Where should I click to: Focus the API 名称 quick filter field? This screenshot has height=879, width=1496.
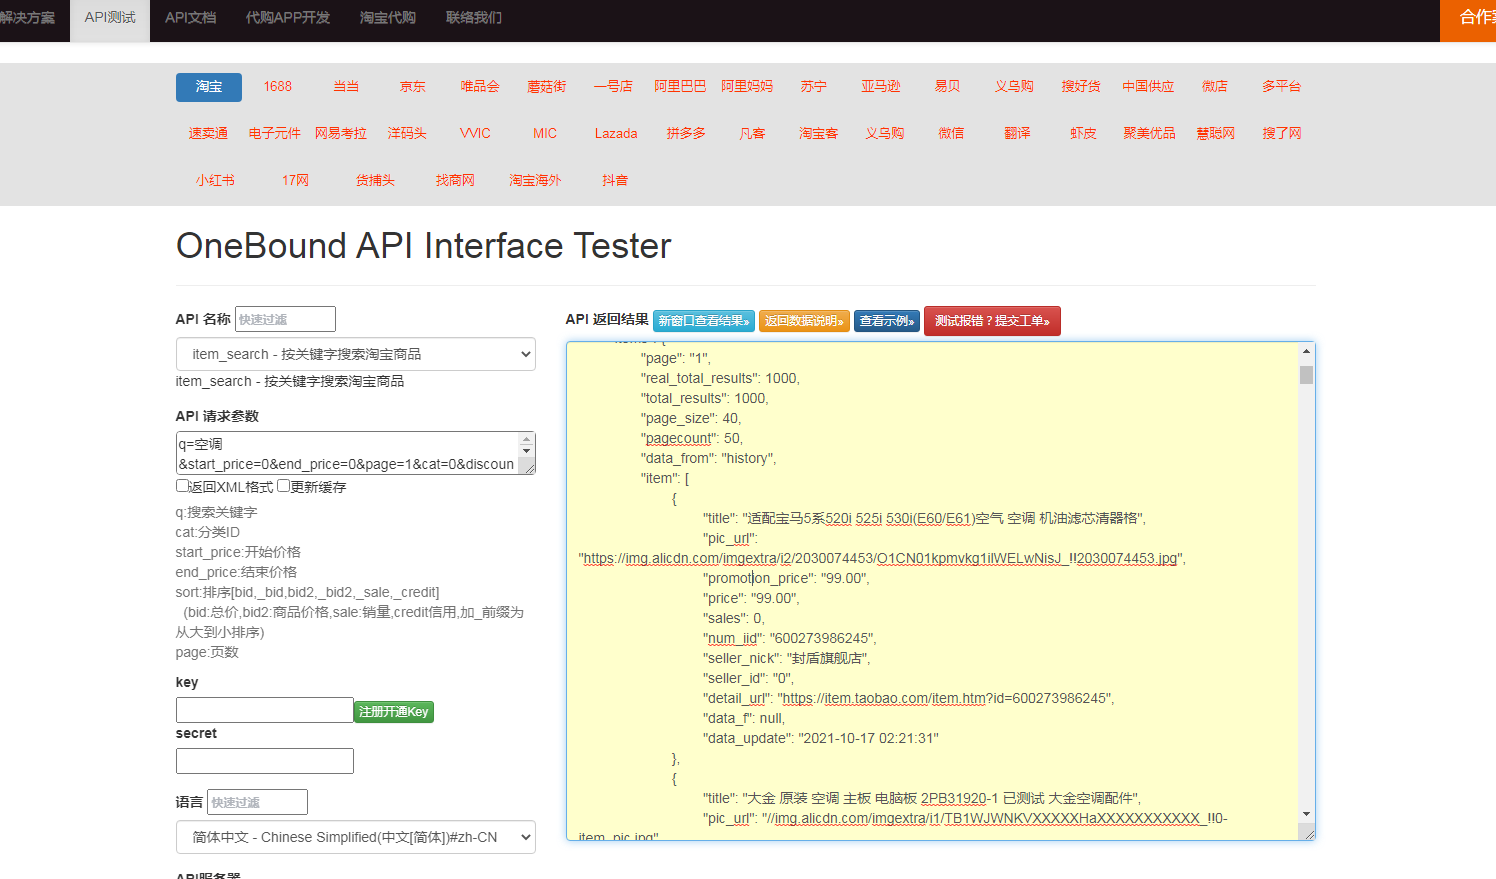point(285,319)
